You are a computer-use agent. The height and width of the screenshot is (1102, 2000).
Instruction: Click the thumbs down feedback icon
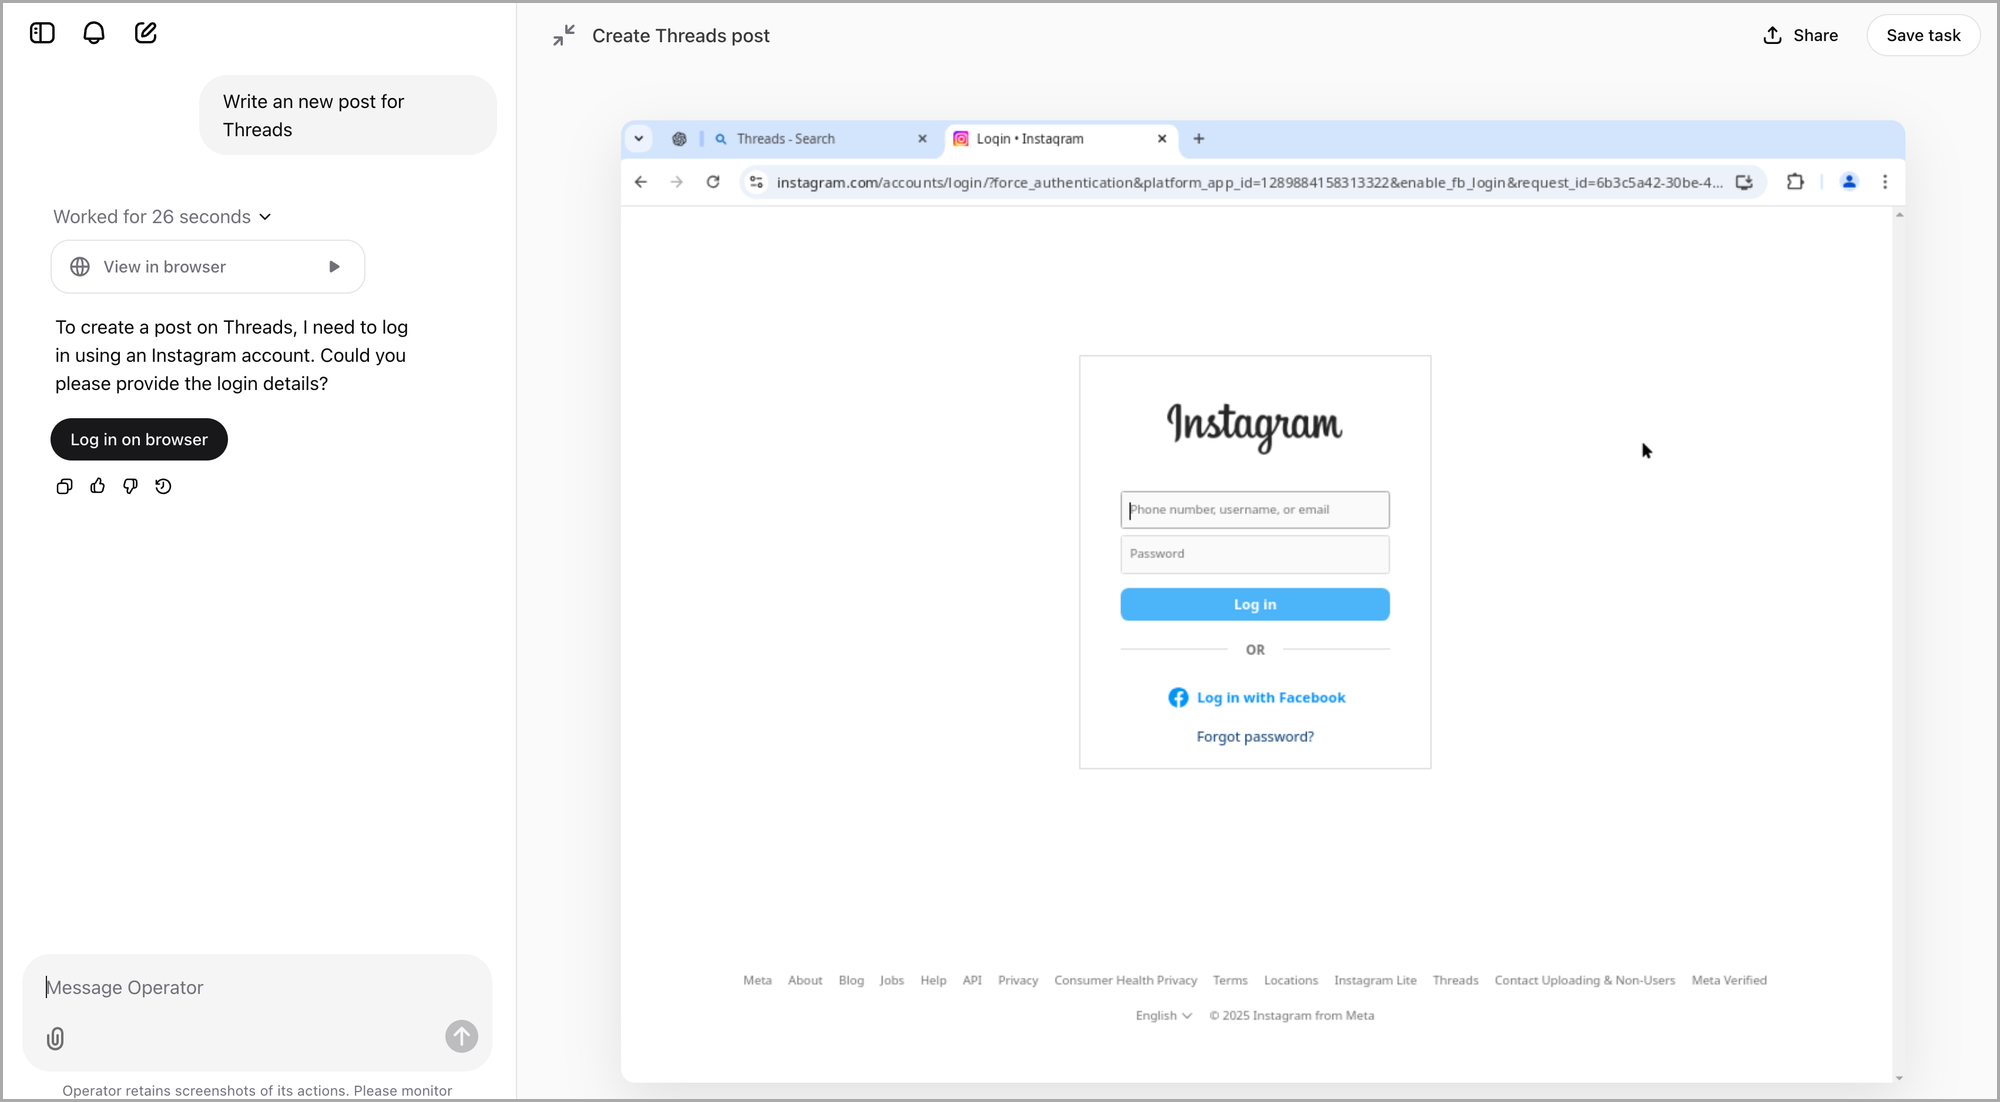(x=130, y=486)
